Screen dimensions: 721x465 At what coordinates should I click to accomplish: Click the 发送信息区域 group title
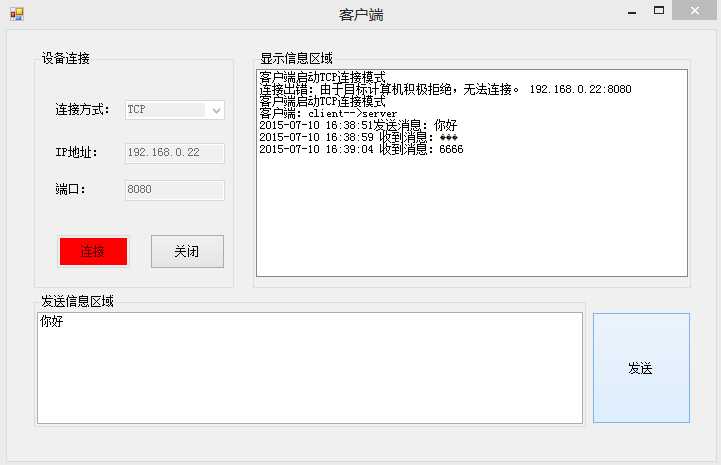(77, 301)
